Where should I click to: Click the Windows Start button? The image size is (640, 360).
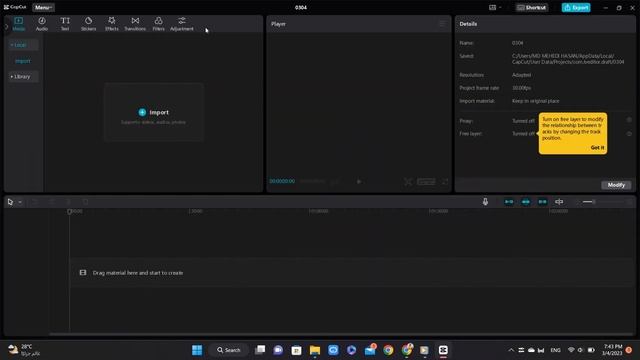[x=197, y=350]
